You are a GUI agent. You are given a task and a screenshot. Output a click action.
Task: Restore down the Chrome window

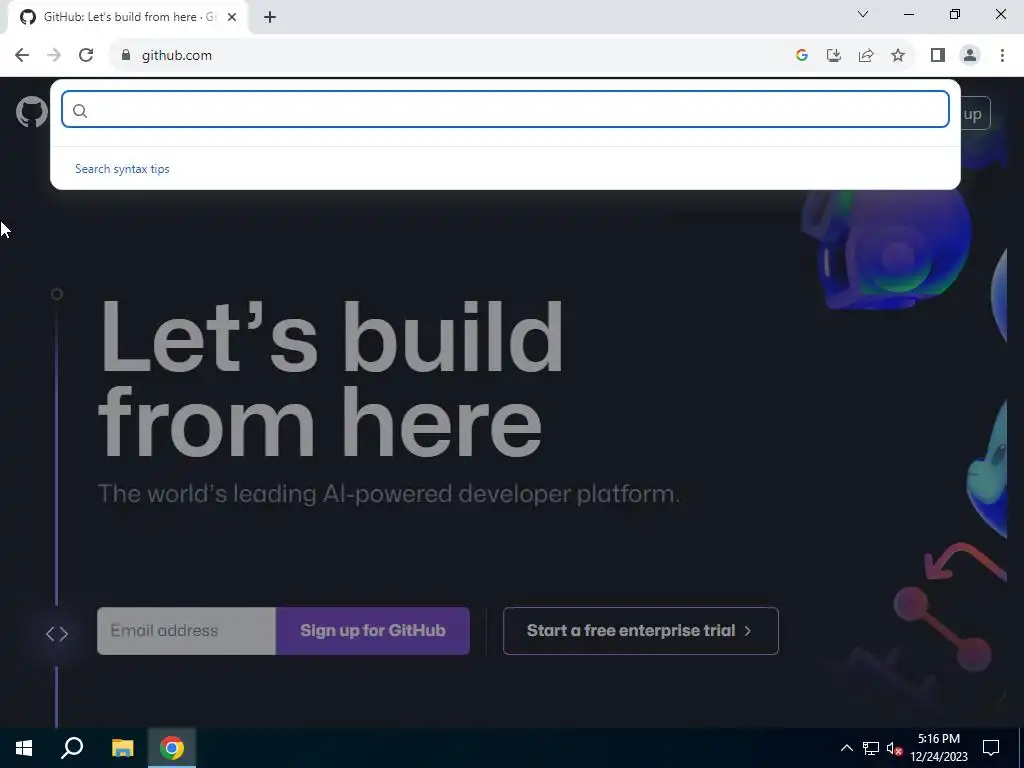tap(955, 14)
